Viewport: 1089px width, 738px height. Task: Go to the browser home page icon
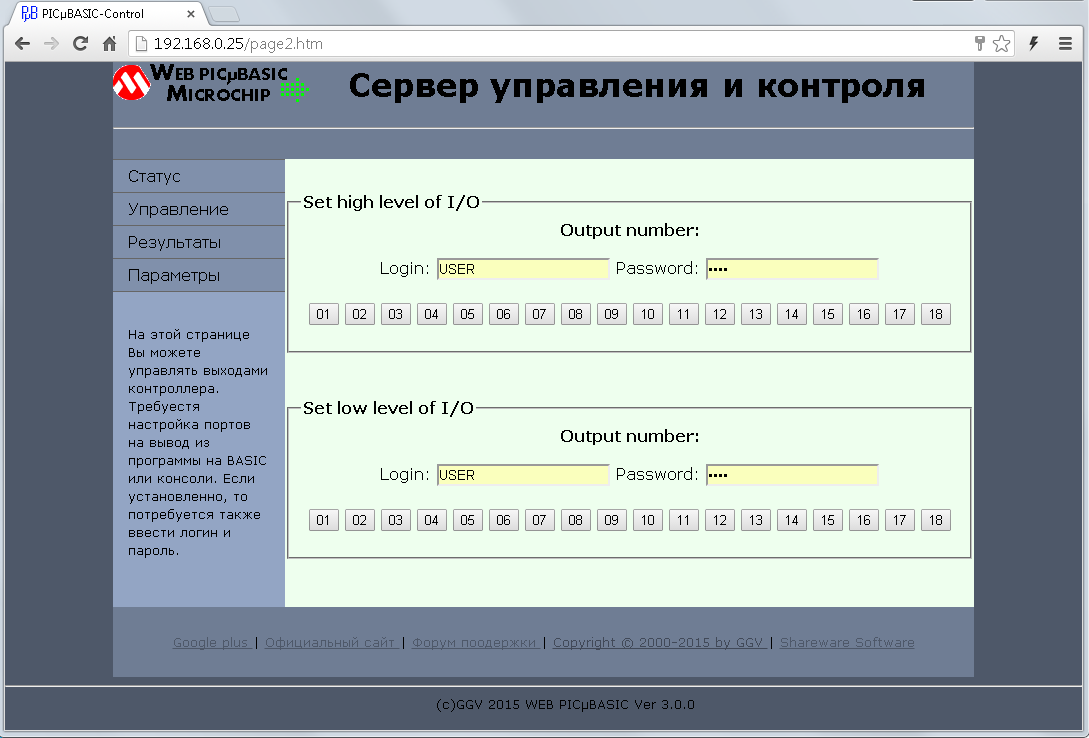110,44
